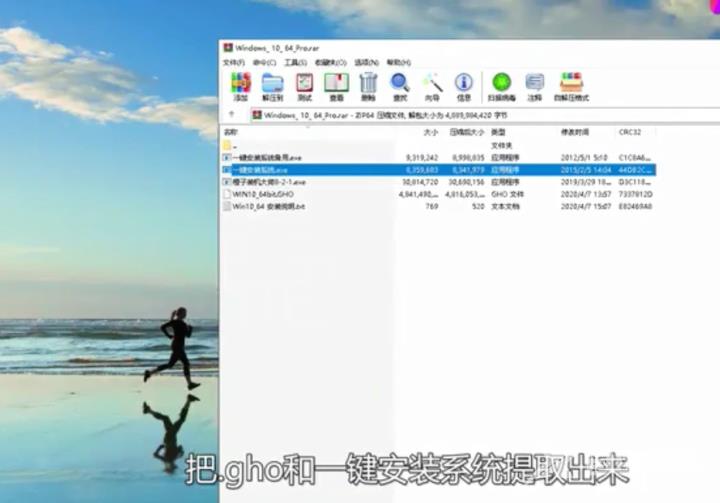Screen dimensions: 720x503
Task: Select the Win10_64 安装说明.txt file
Action: coord(439,207)
